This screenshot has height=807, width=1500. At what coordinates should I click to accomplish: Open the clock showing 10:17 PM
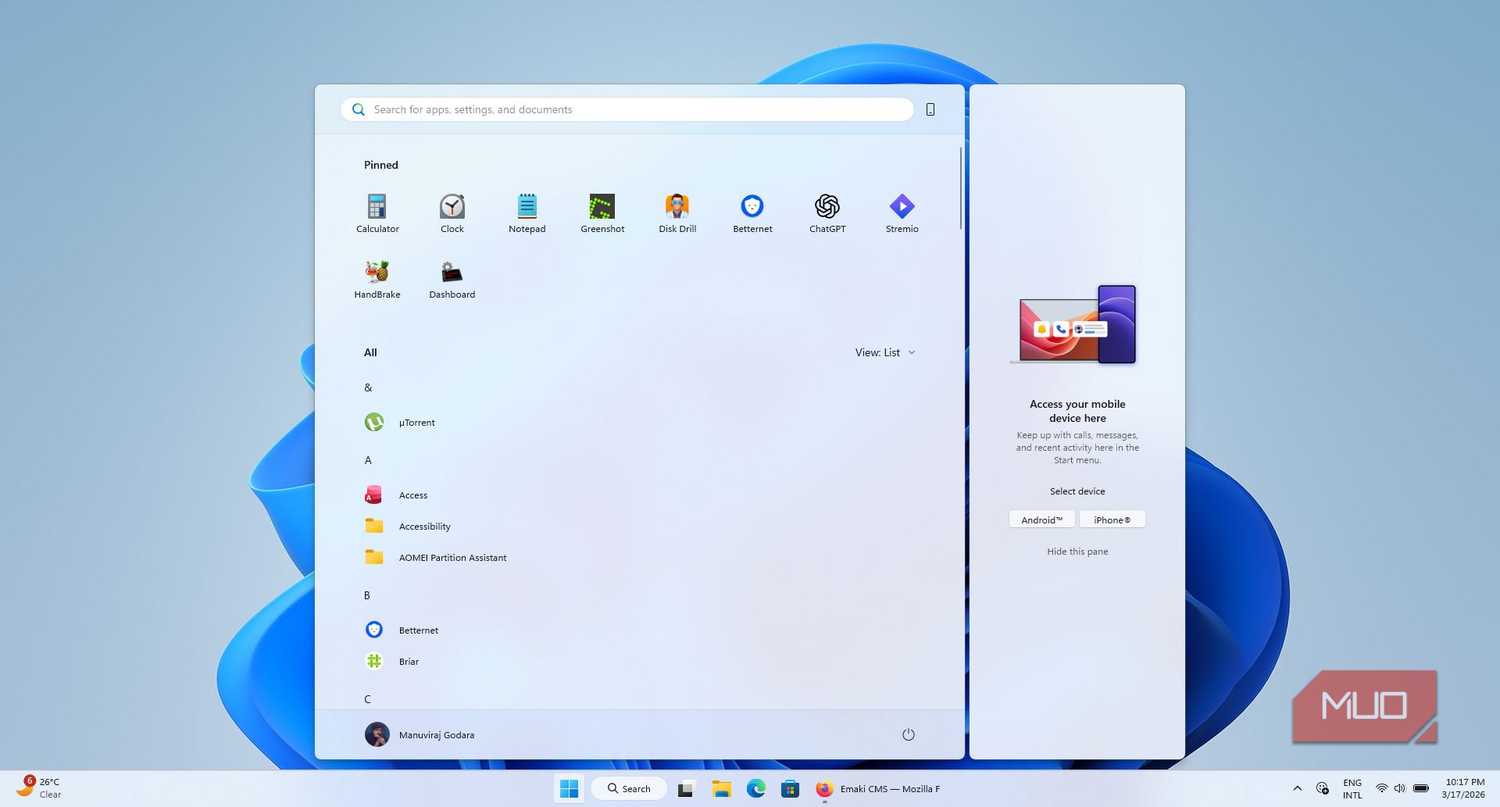pos(1465,788)
